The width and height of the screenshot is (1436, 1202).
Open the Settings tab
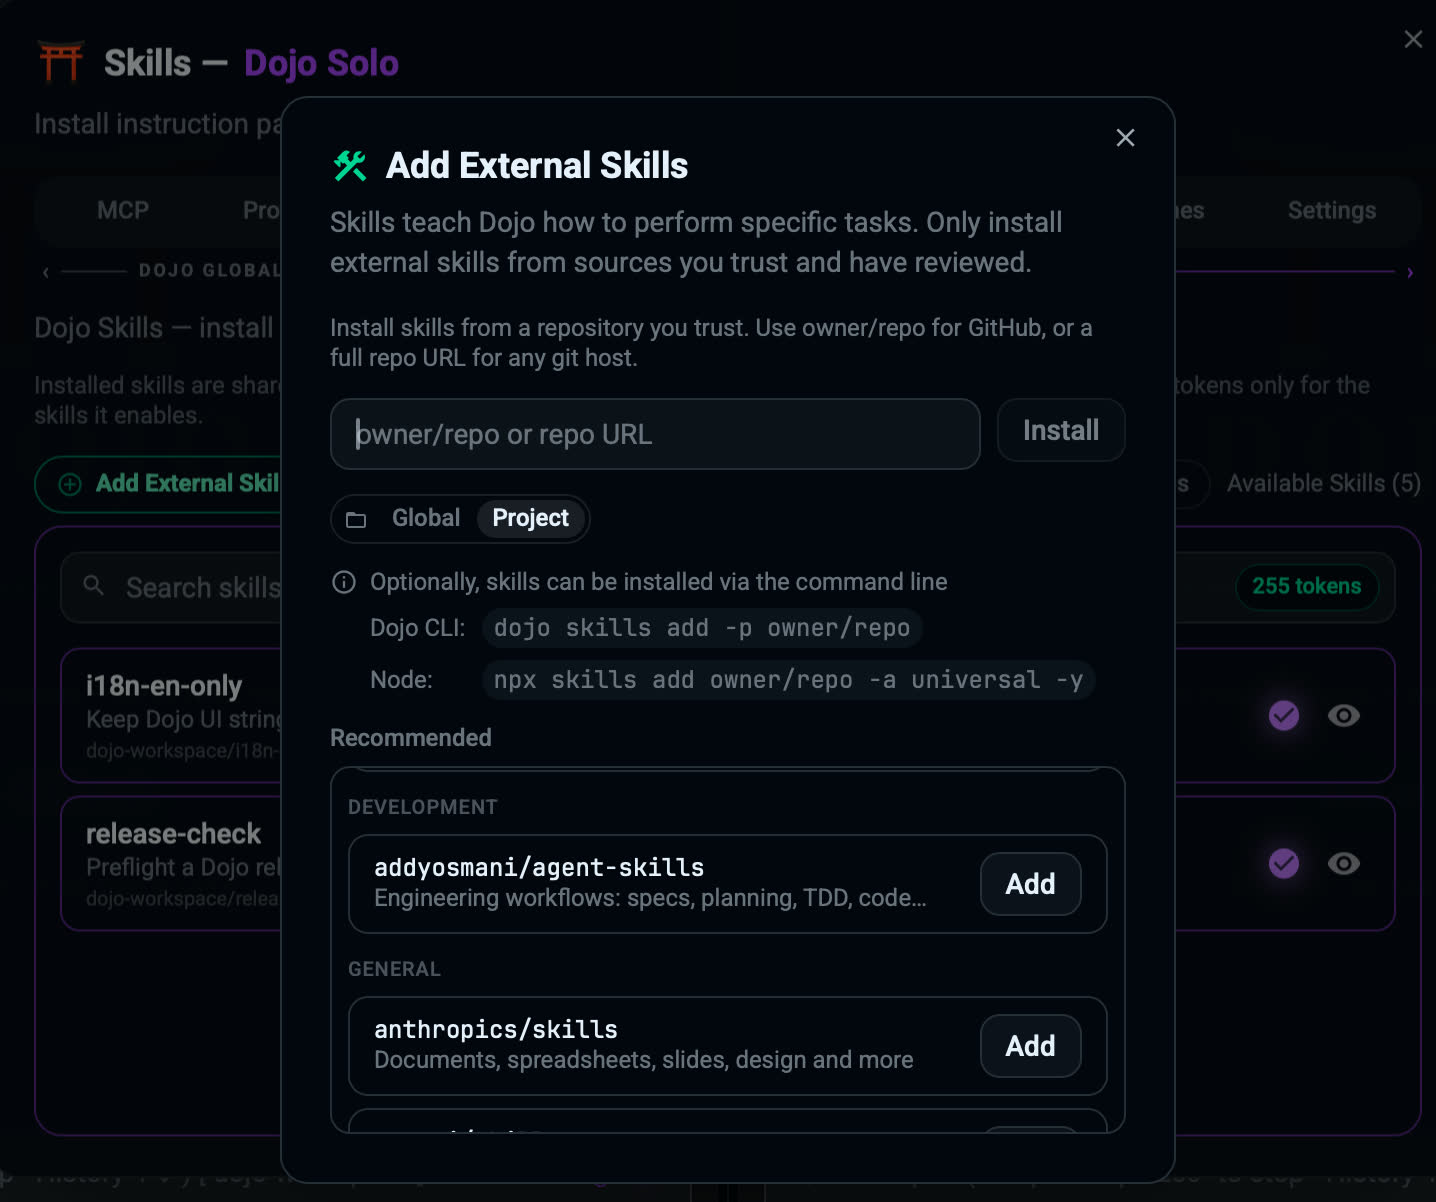click(1332, 210)
